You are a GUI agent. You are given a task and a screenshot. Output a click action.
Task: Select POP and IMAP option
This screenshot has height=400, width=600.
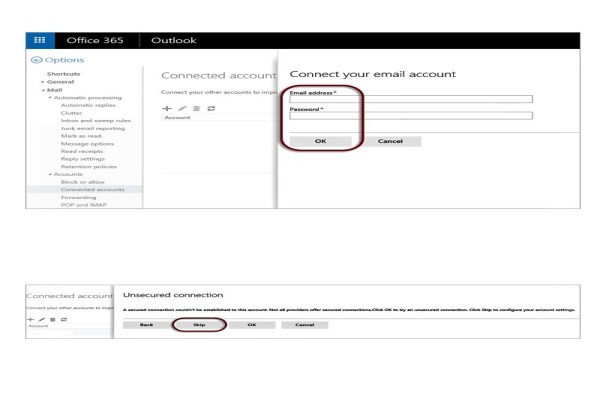click(x=83, y=205)
